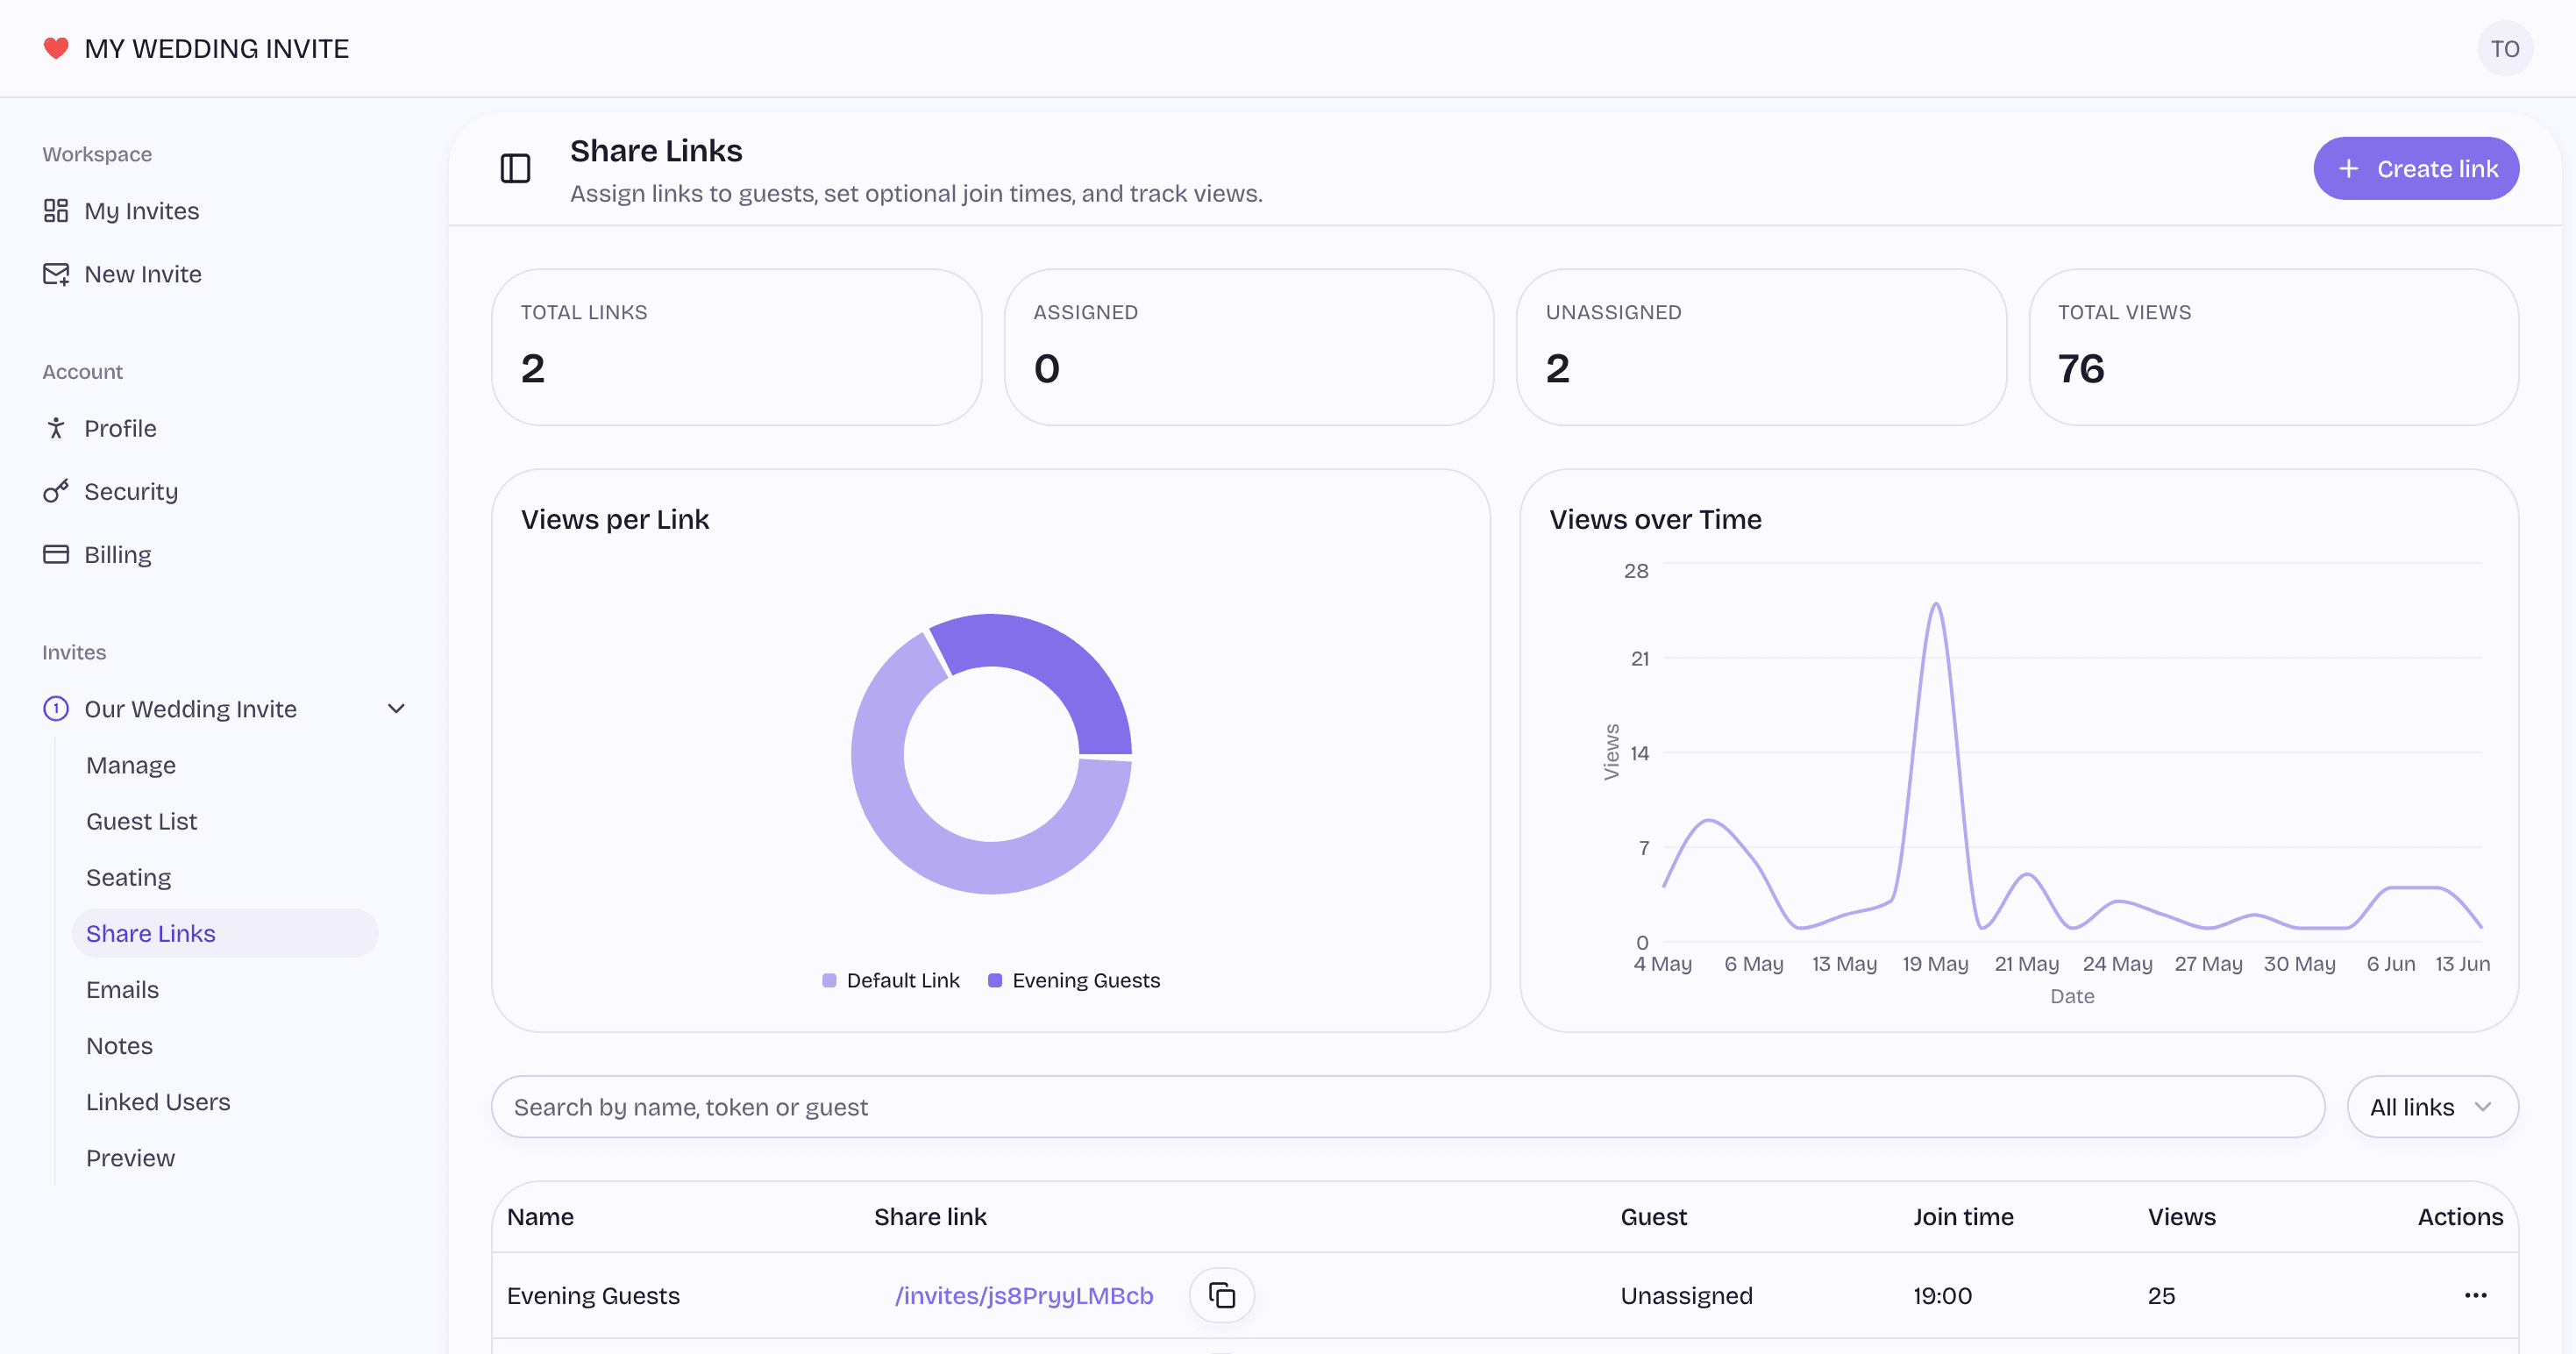Open the Linked Users subpage
Screen dimensions: 2576x1354
158,1101
